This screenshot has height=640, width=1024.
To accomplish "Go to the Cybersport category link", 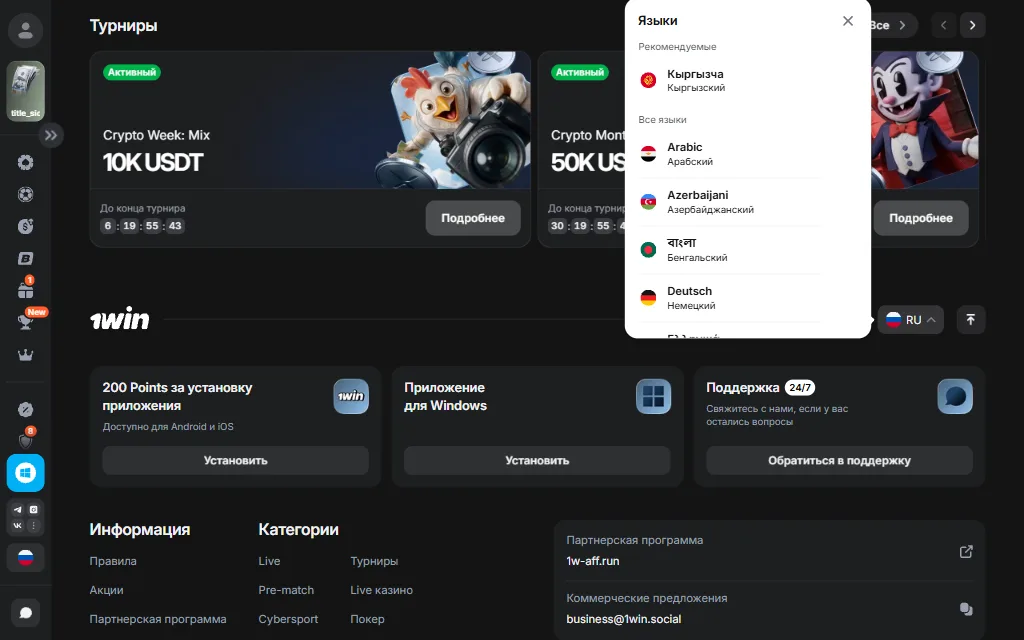I will coord(288,619).
